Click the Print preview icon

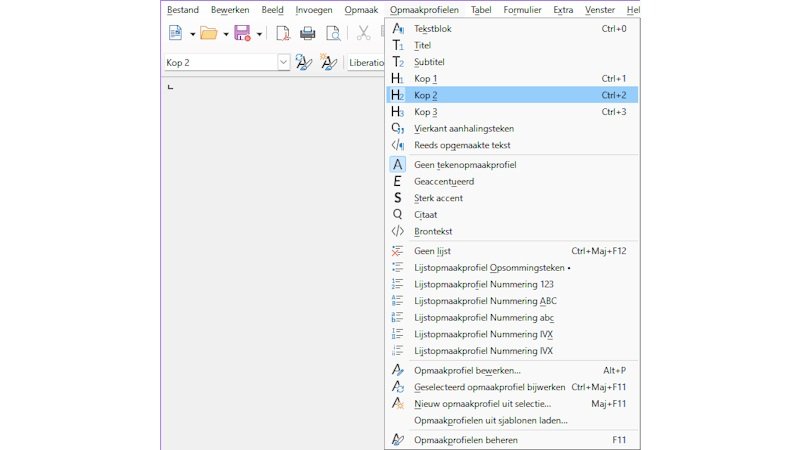pyautogui.click(x=333, y=33)
